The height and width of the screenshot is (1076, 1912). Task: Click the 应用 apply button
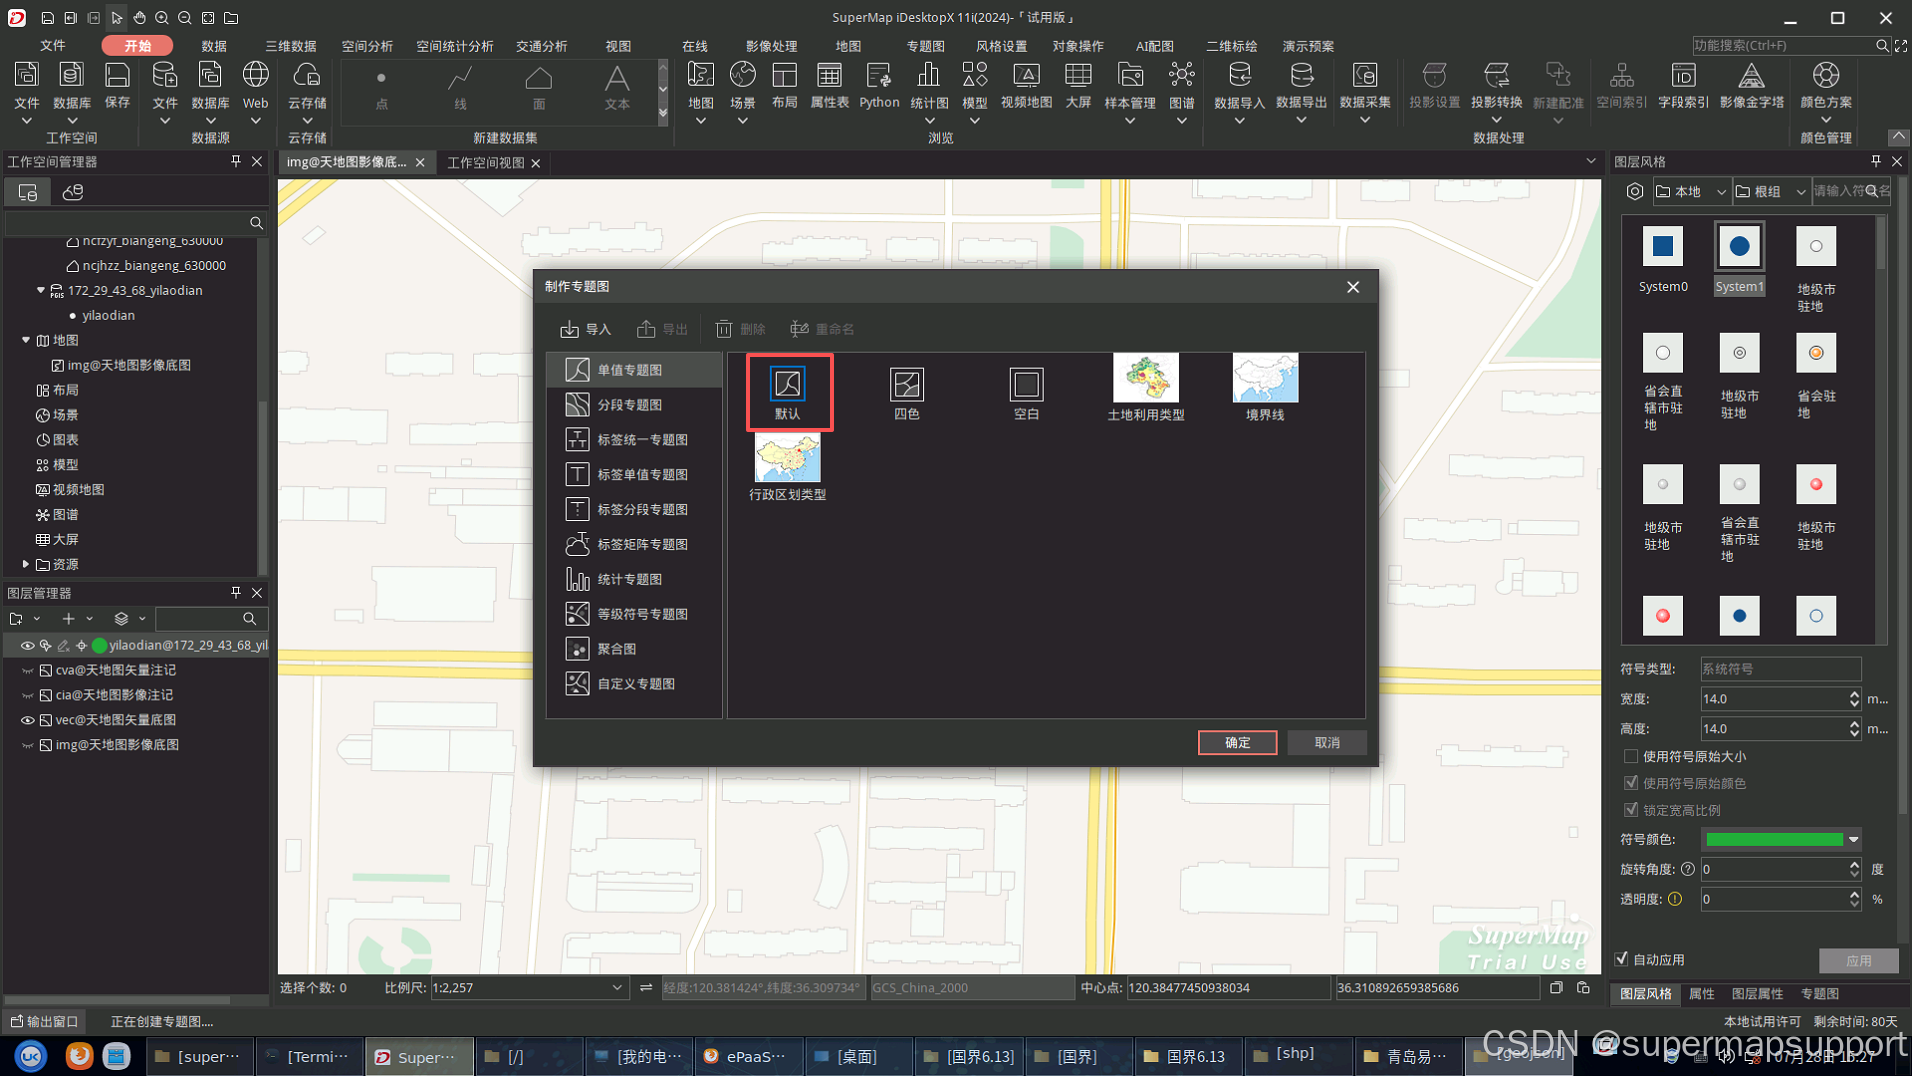click(1858, 961)
